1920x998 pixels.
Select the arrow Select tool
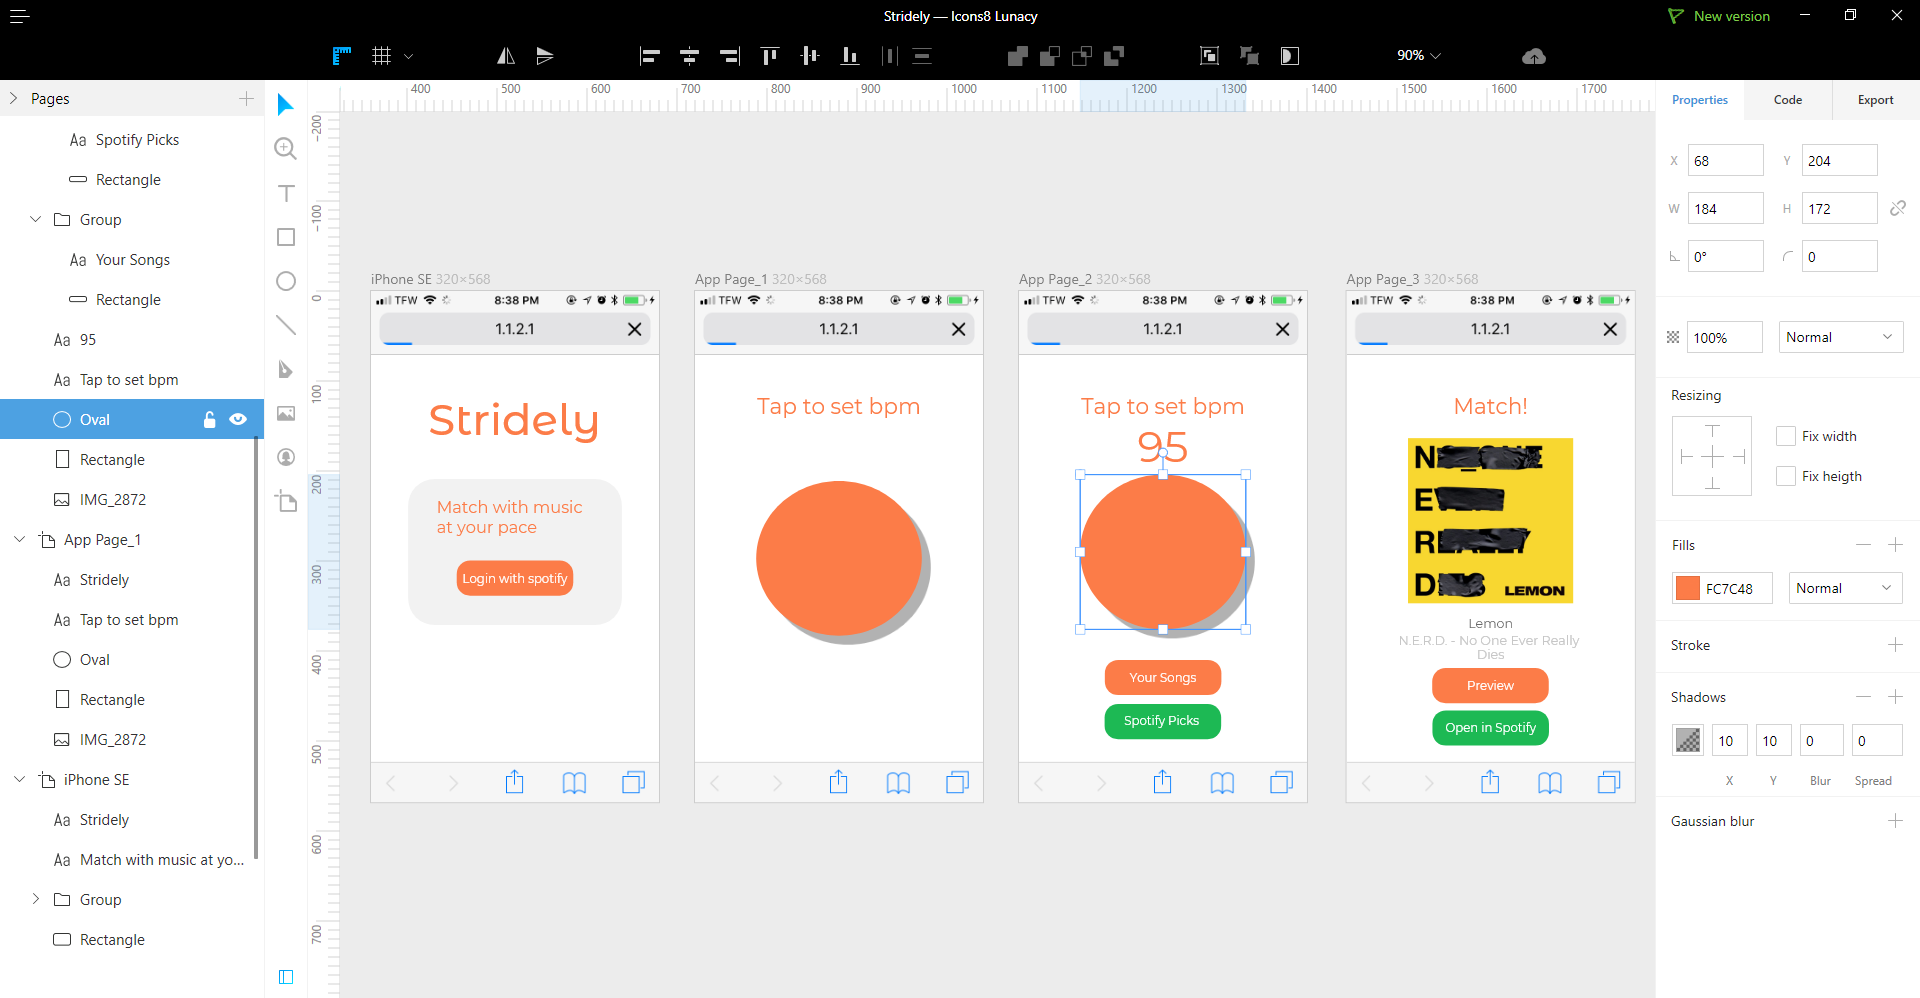tap(286, 104)
